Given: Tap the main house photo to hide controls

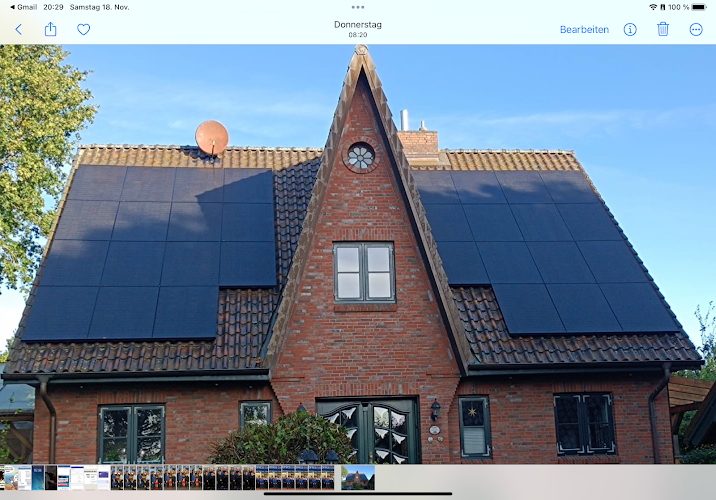Looking at the screenshot, I should pos(358,250).
